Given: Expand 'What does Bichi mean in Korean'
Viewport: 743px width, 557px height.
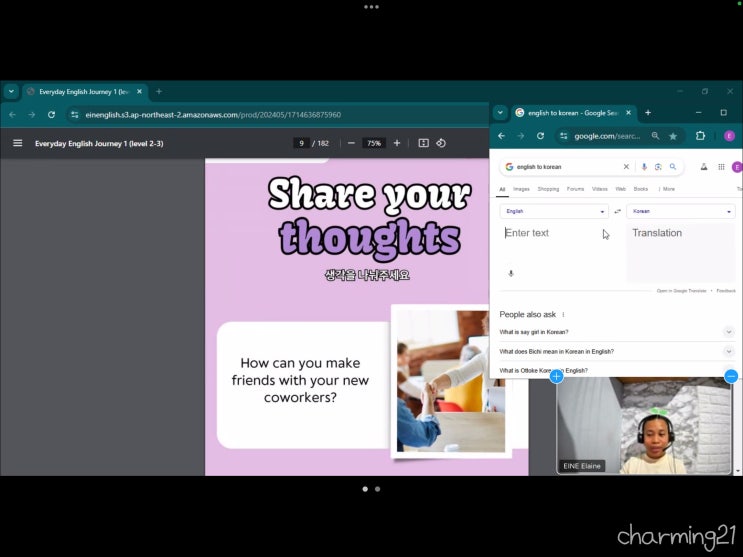Looking at the screenshot, I should point(729,351).
